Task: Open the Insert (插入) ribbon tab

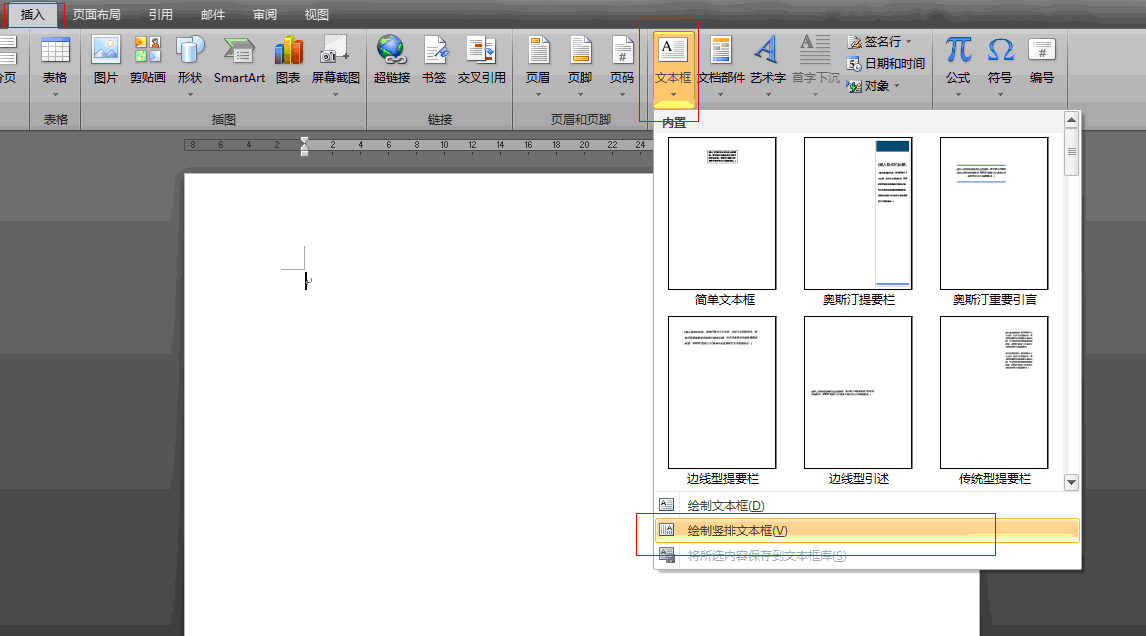Action: click(33, 15)
